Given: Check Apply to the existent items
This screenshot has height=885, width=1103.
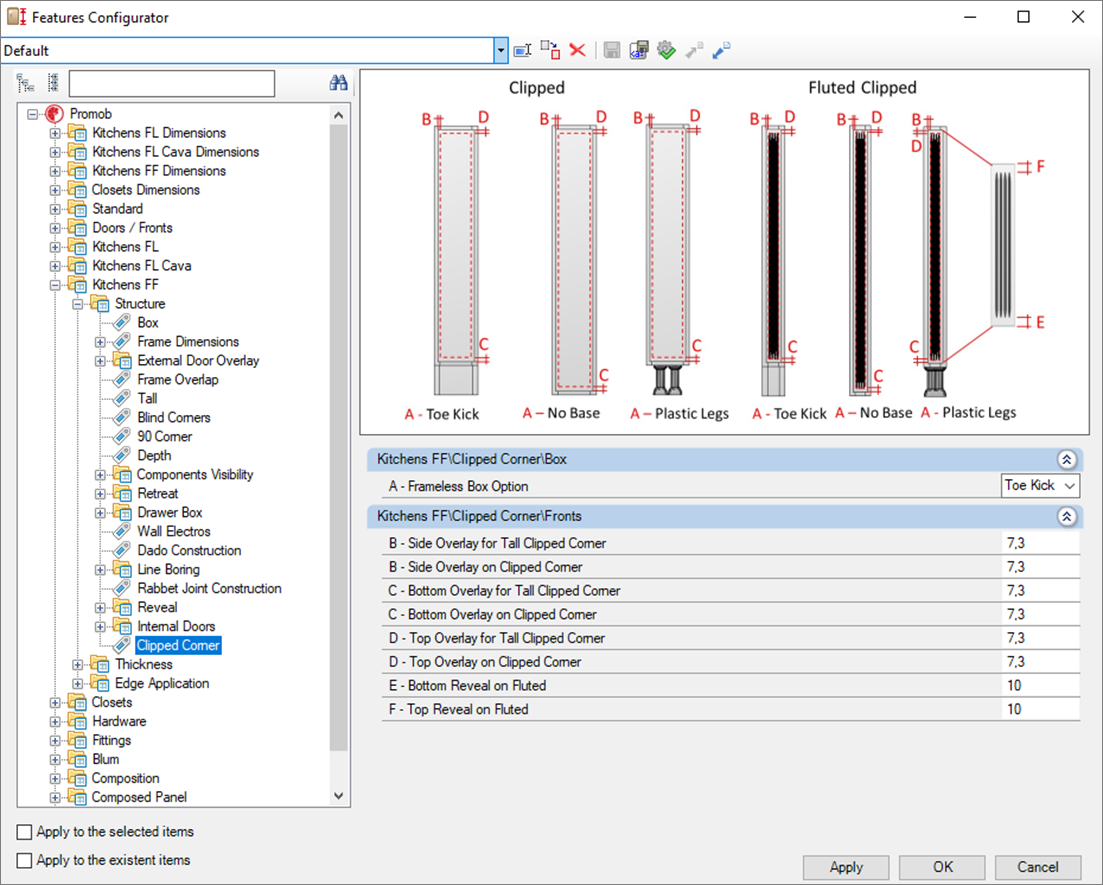Looking at the screenshot, I should click(x=24, y=860).
